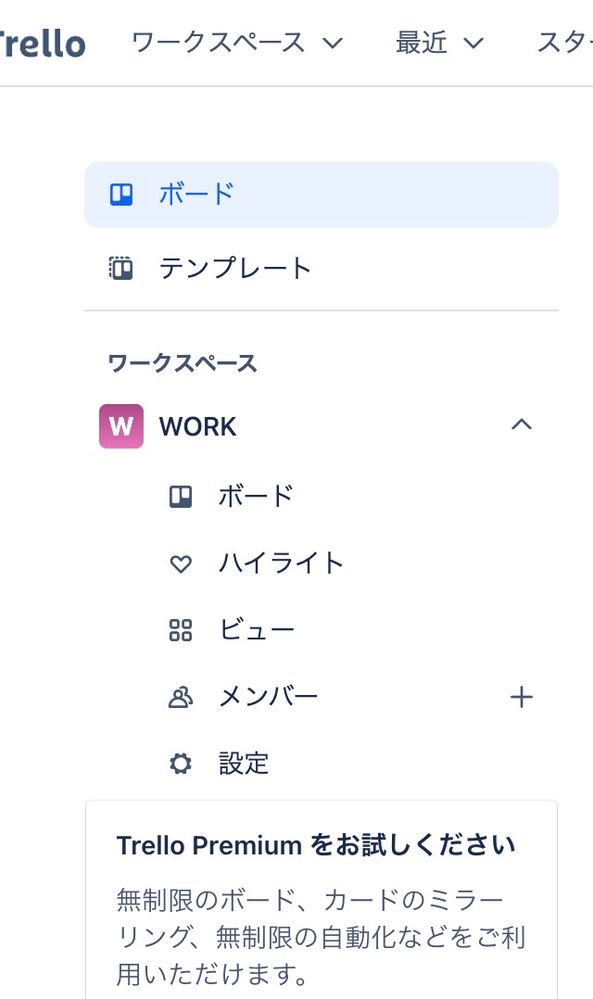The width and height of the screenshot is (593, 999).
Task: Click the 設定 gear icon
Action: pyautogui.click(x=180, y=763)
